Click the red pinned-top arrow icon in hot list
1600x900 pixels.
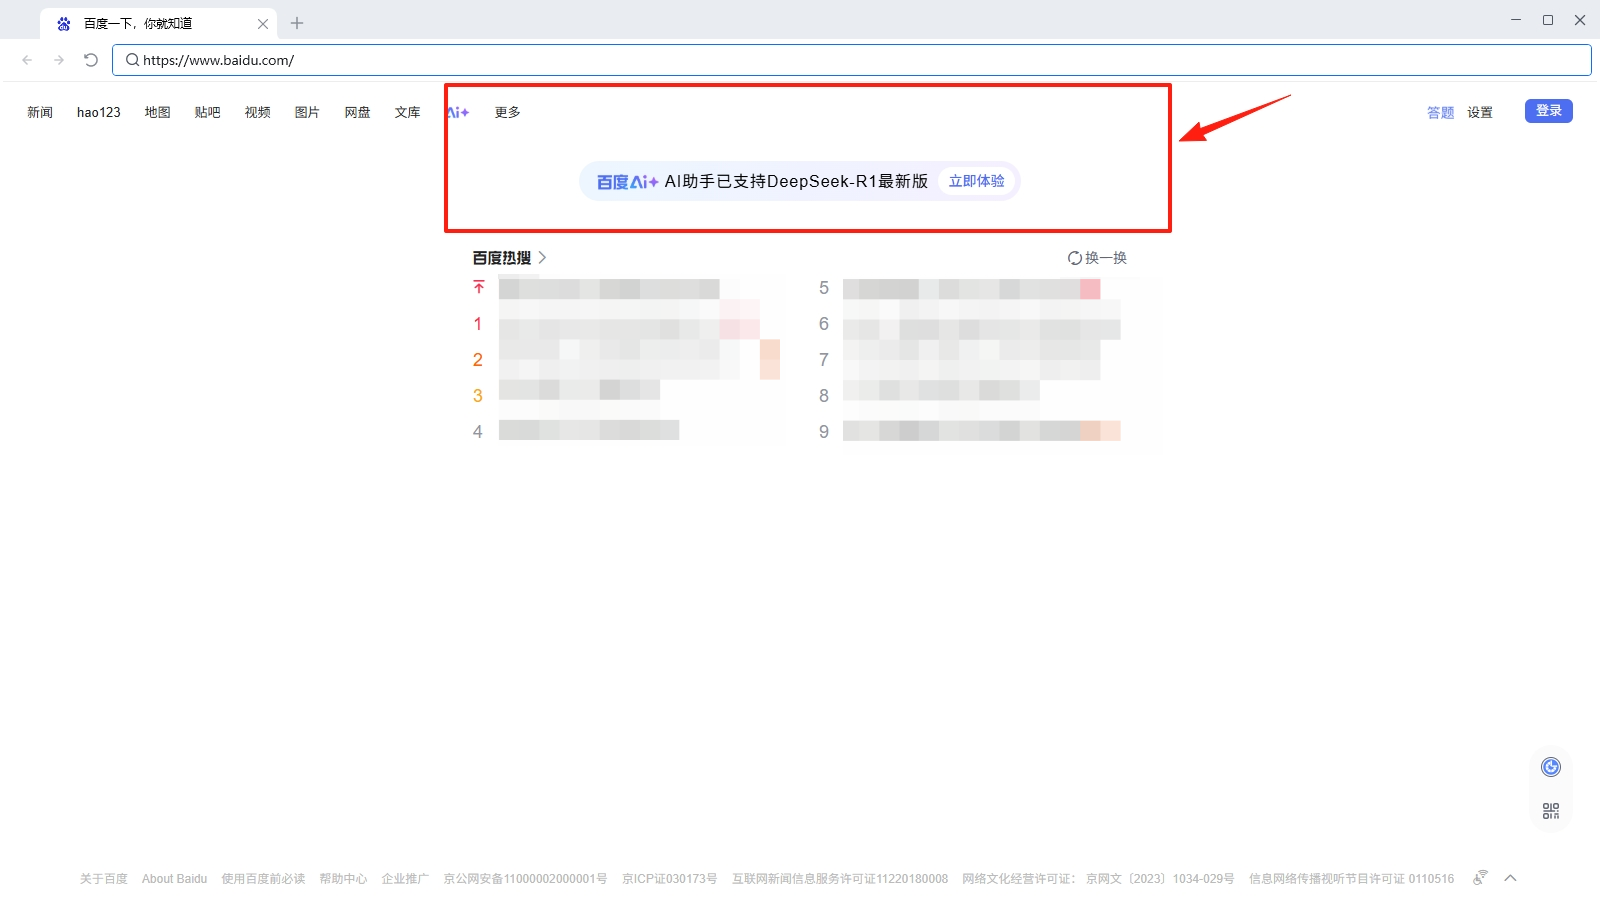(x=479, y=288)
